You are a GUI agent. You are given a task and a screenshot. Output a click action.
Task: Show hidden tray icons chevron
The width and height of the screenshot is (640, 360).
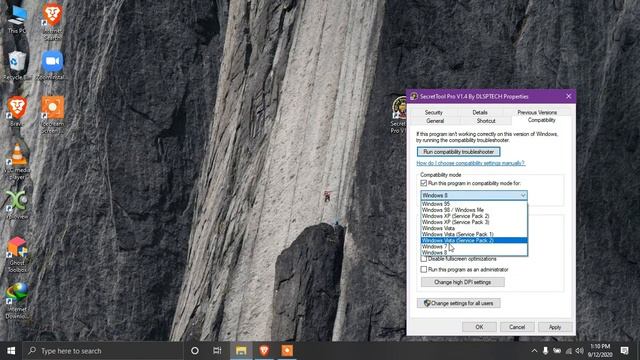coord(534,351)
